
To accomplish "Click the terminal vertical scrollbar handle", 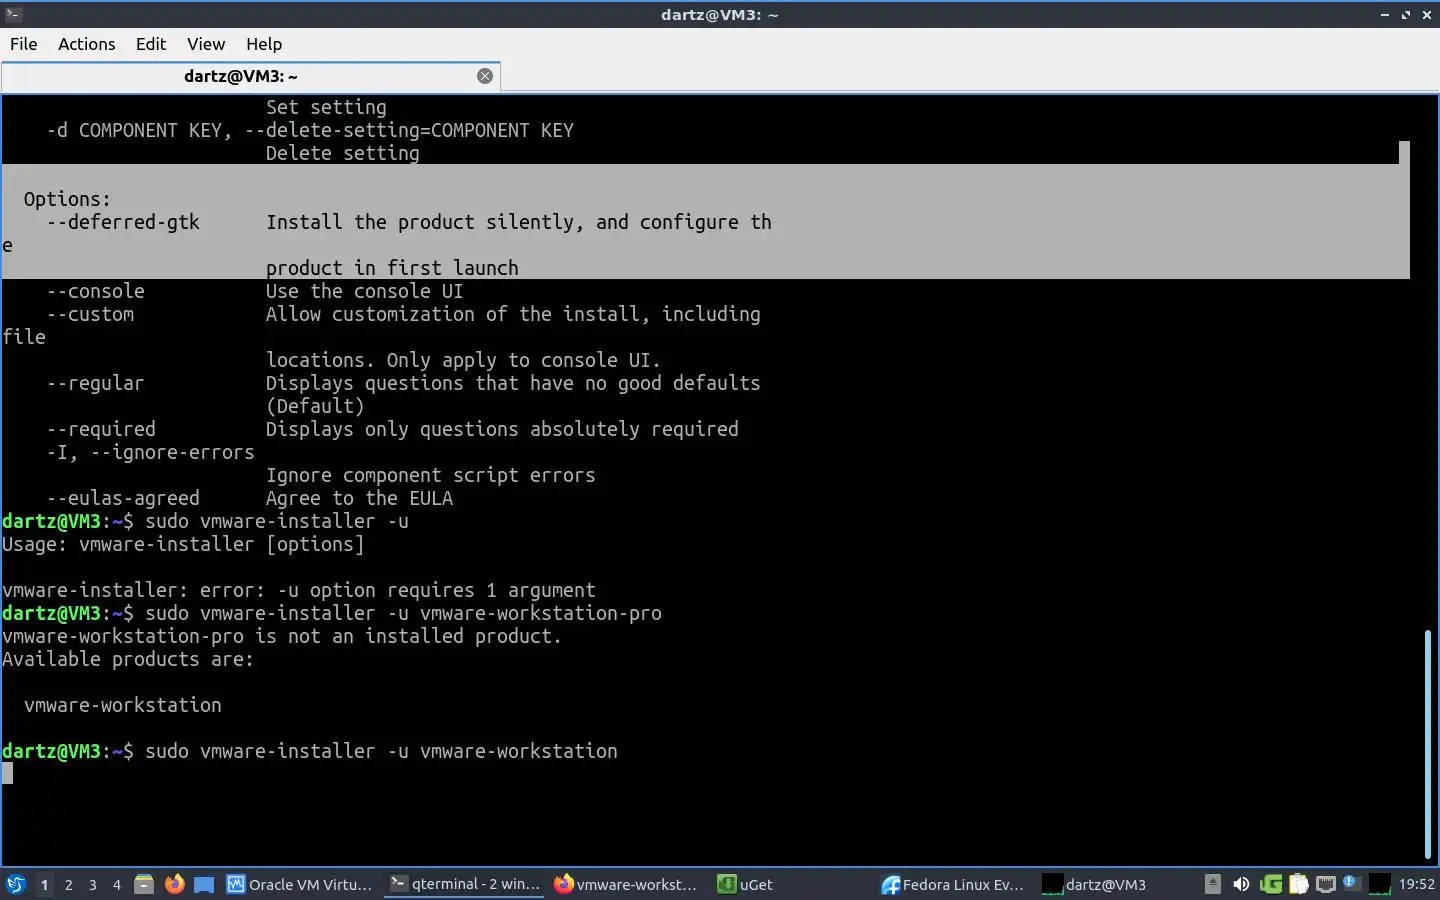I will pos(1428,744).
